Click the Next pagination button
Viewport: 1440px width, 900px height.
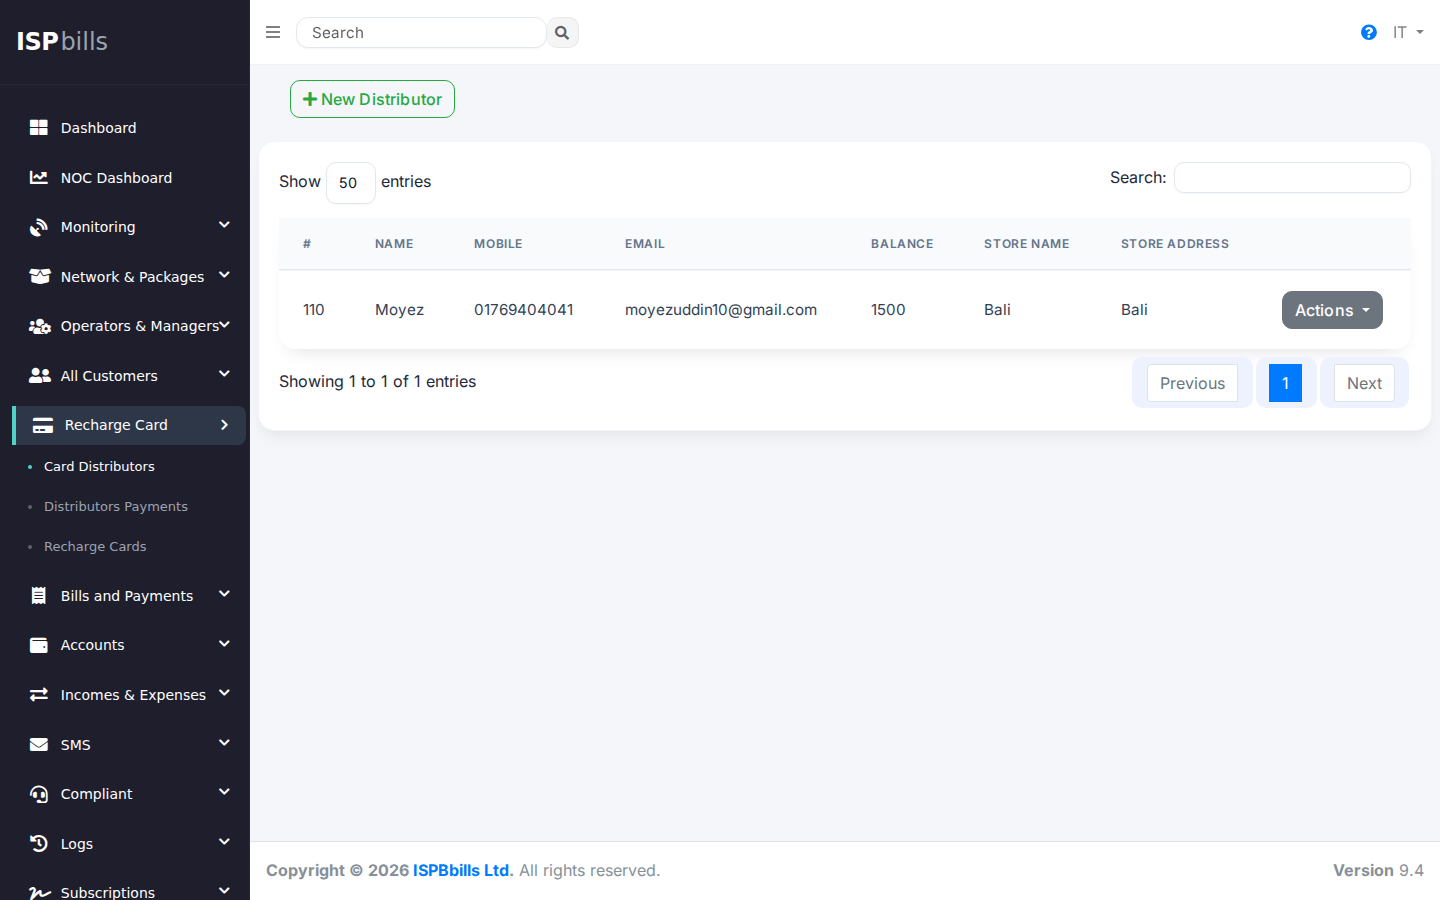point(1364,383)
